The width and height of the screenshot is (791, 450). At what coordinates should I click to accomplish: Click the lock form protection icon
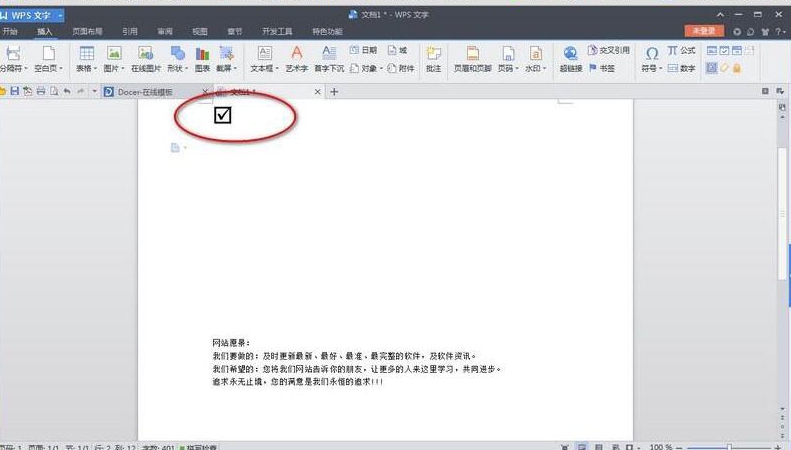click(x=737, y=68)
